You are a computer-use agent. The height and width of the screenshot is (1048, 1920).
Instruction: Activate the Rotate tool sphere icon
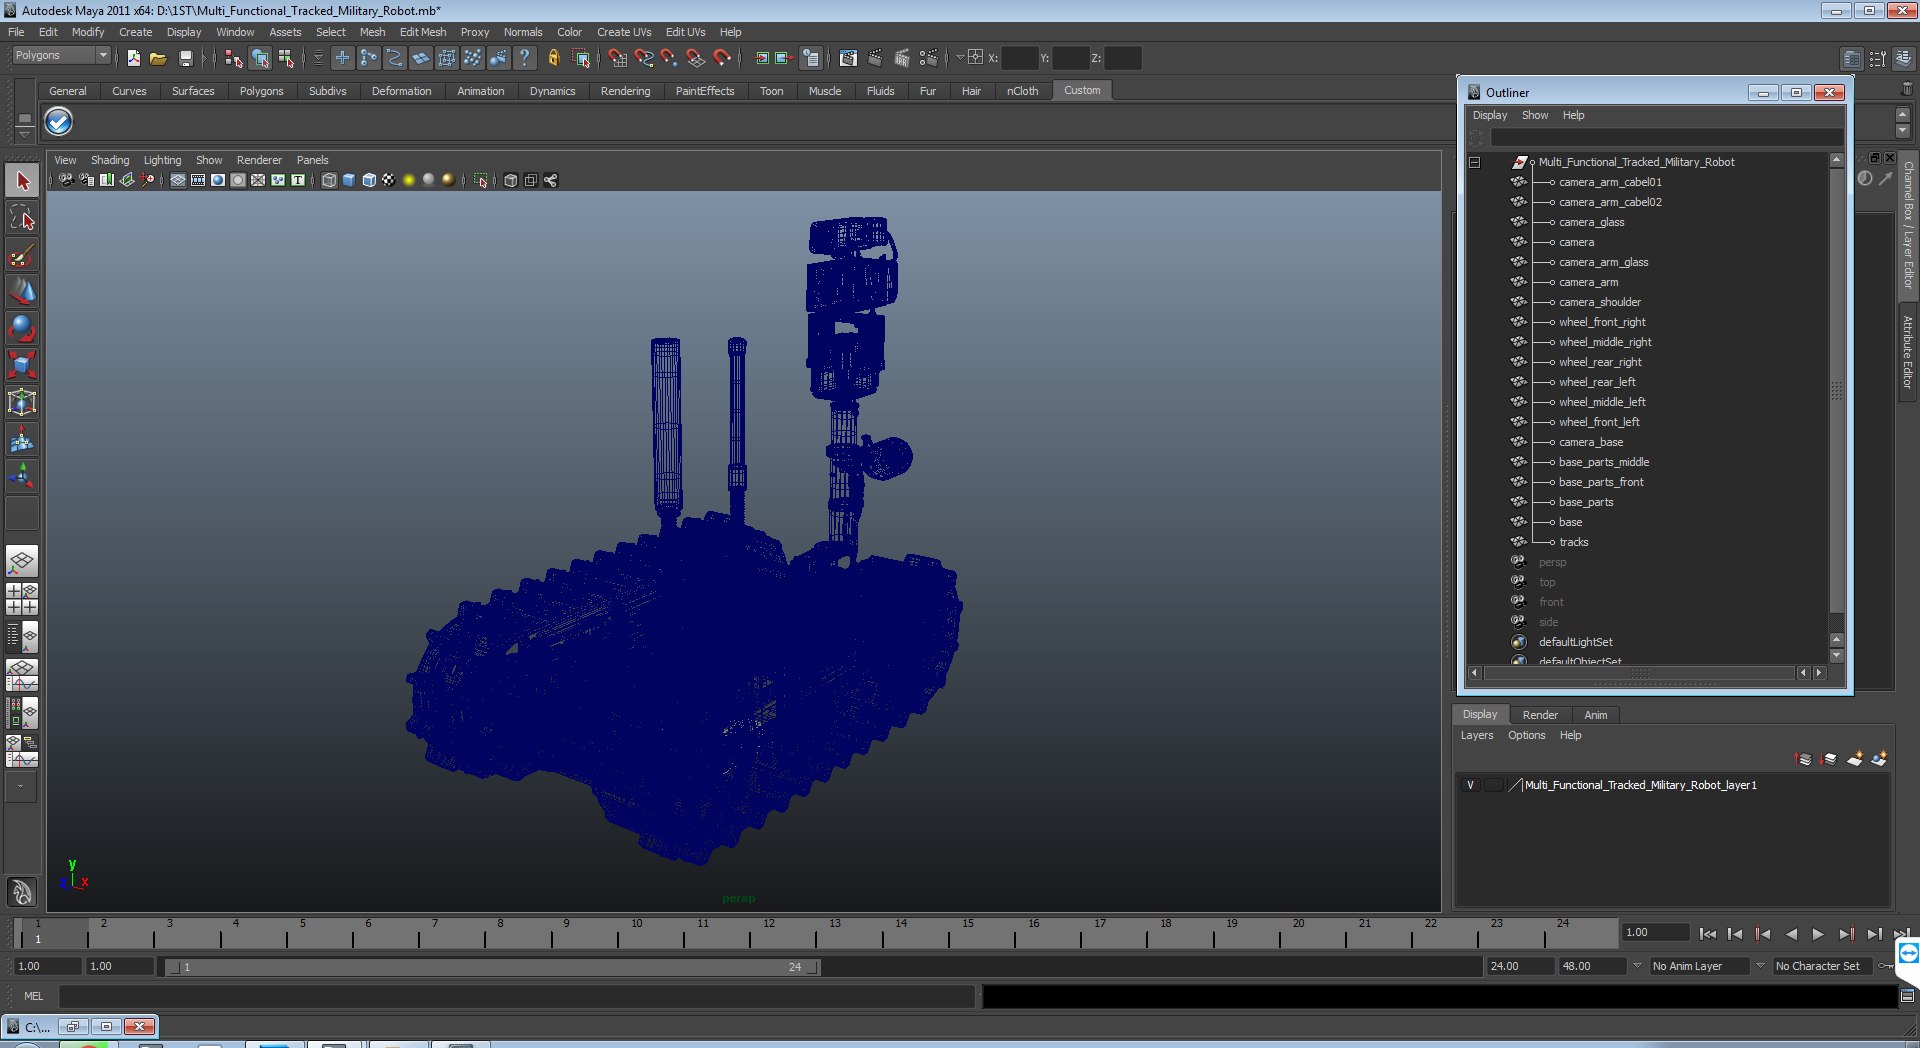pyautogui.click(x=22, y=328)
